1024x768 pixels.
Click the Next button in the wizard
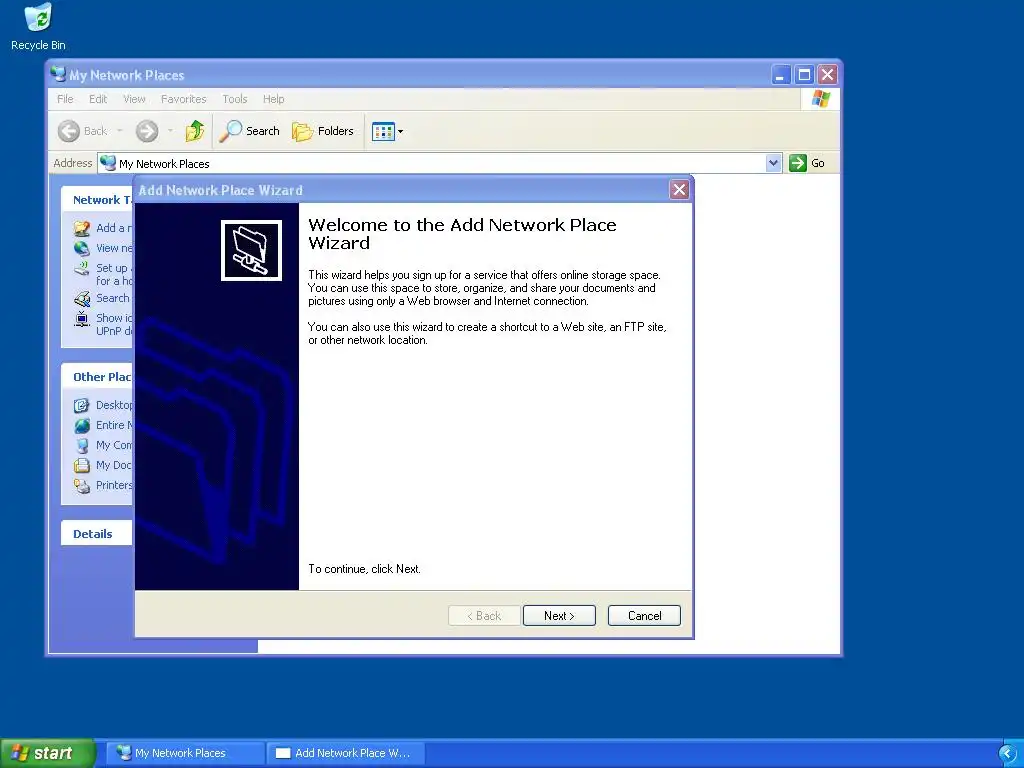[559, 616]
